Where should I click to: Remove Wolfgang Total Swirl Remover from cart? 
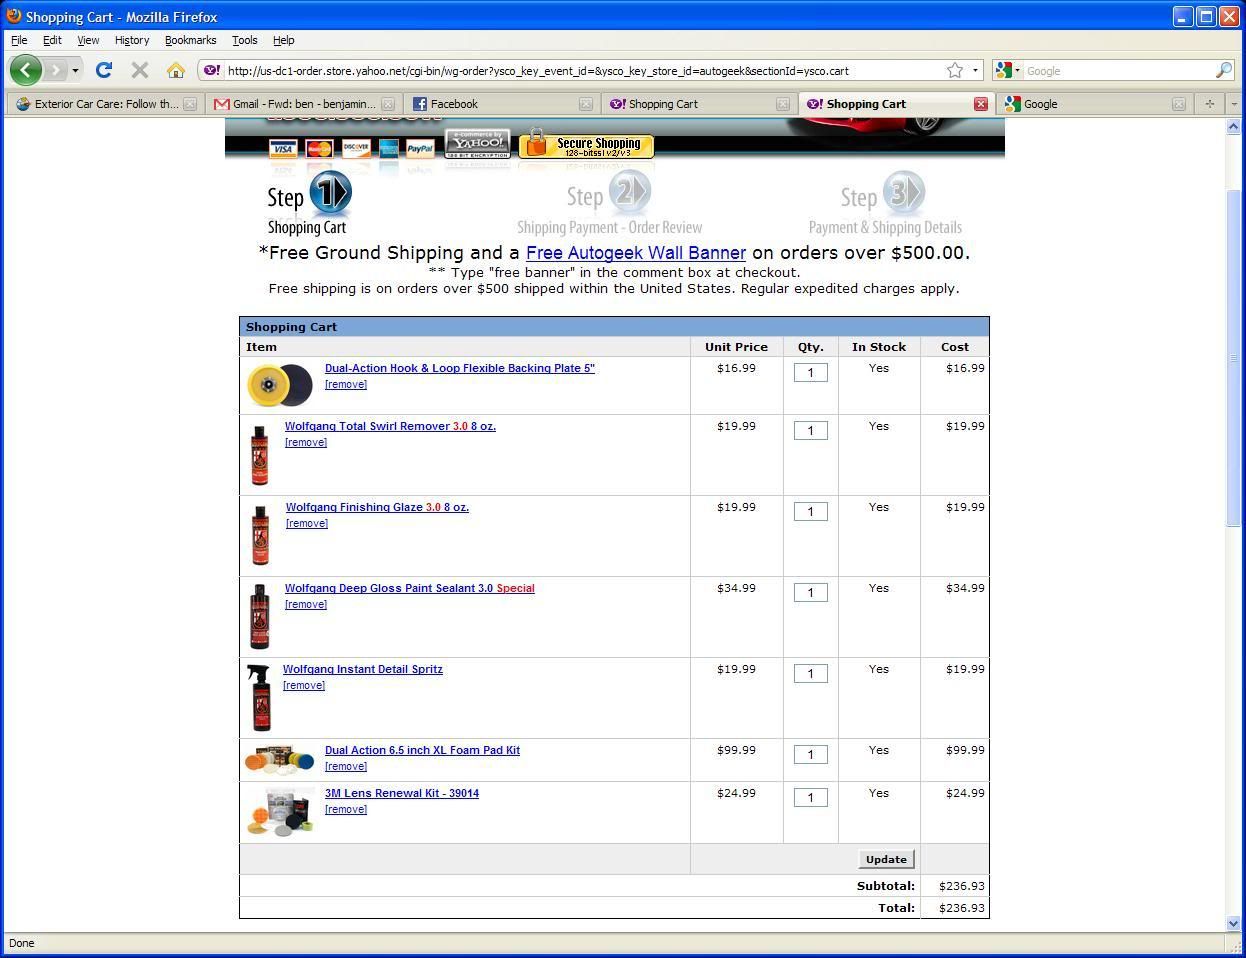click(306, 442)
